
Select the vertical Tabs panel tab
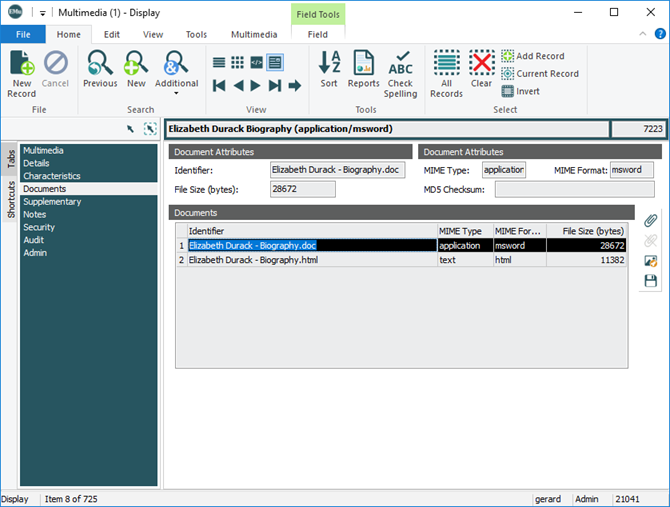click(11, 158)
